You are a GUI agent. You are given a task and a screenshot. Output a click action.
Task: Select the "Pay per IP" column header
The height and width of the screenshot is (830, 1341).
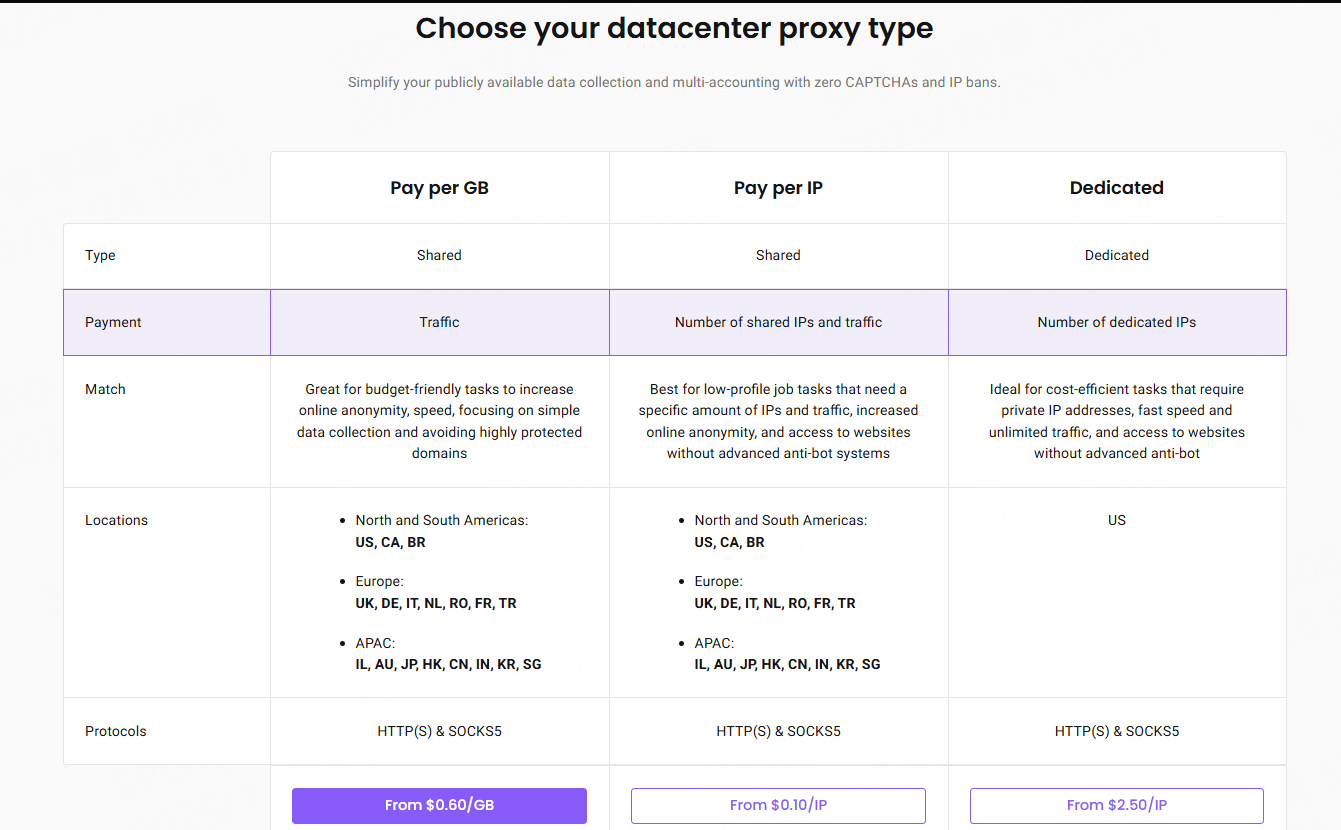pyautogui.click(x=778, y=188)
